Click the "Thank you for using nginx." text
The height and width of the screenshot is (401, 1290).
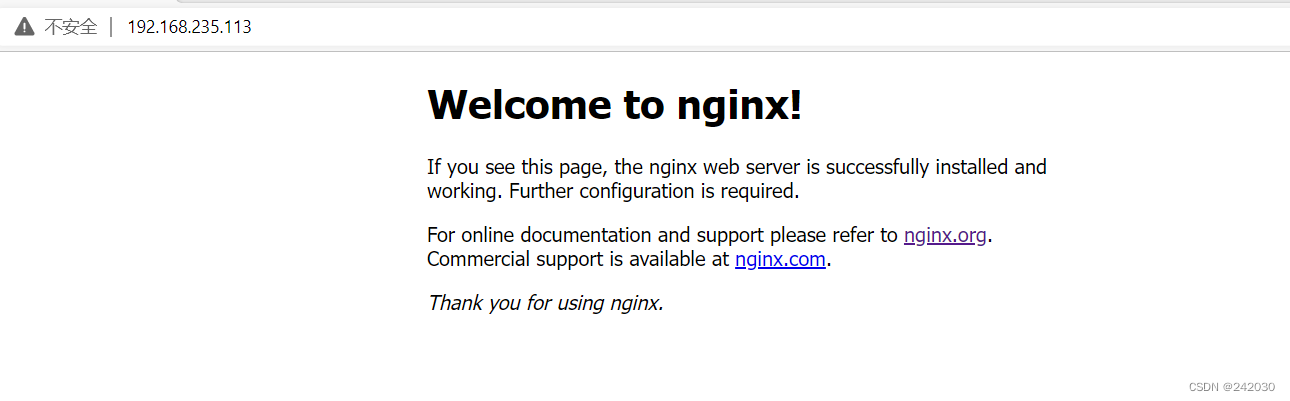pyautogui.click(x=545, y=302)
